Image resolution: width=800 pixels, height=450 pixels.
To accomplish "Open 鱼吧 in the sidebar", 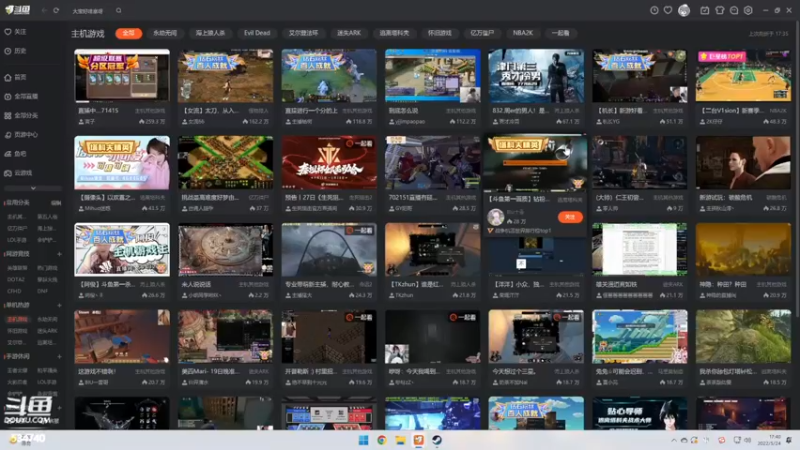I will tap(15, 154).
